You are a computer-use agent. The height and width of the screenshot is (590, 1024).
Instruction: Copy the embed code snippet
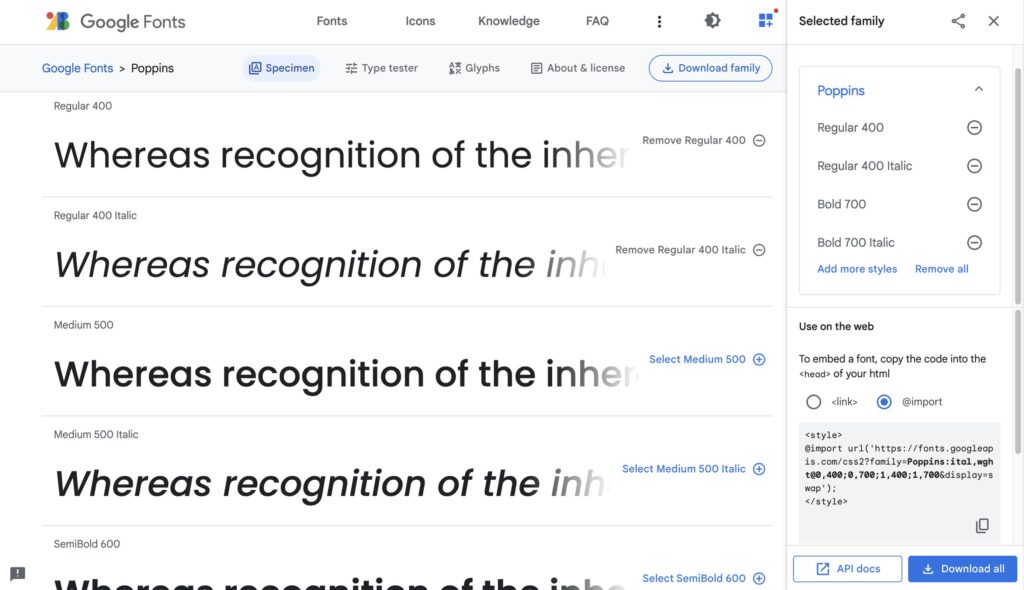(982, 526)
